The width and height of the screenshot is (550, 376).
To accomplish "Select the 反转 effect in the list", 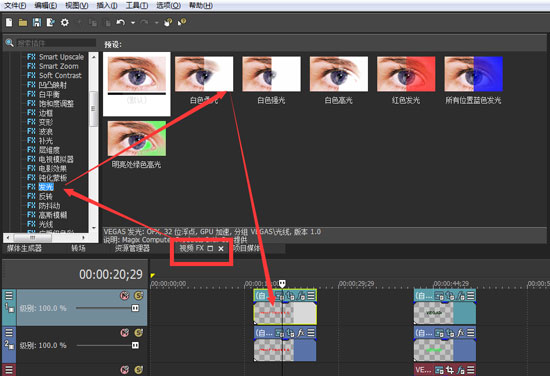I will tap(46, 196).
